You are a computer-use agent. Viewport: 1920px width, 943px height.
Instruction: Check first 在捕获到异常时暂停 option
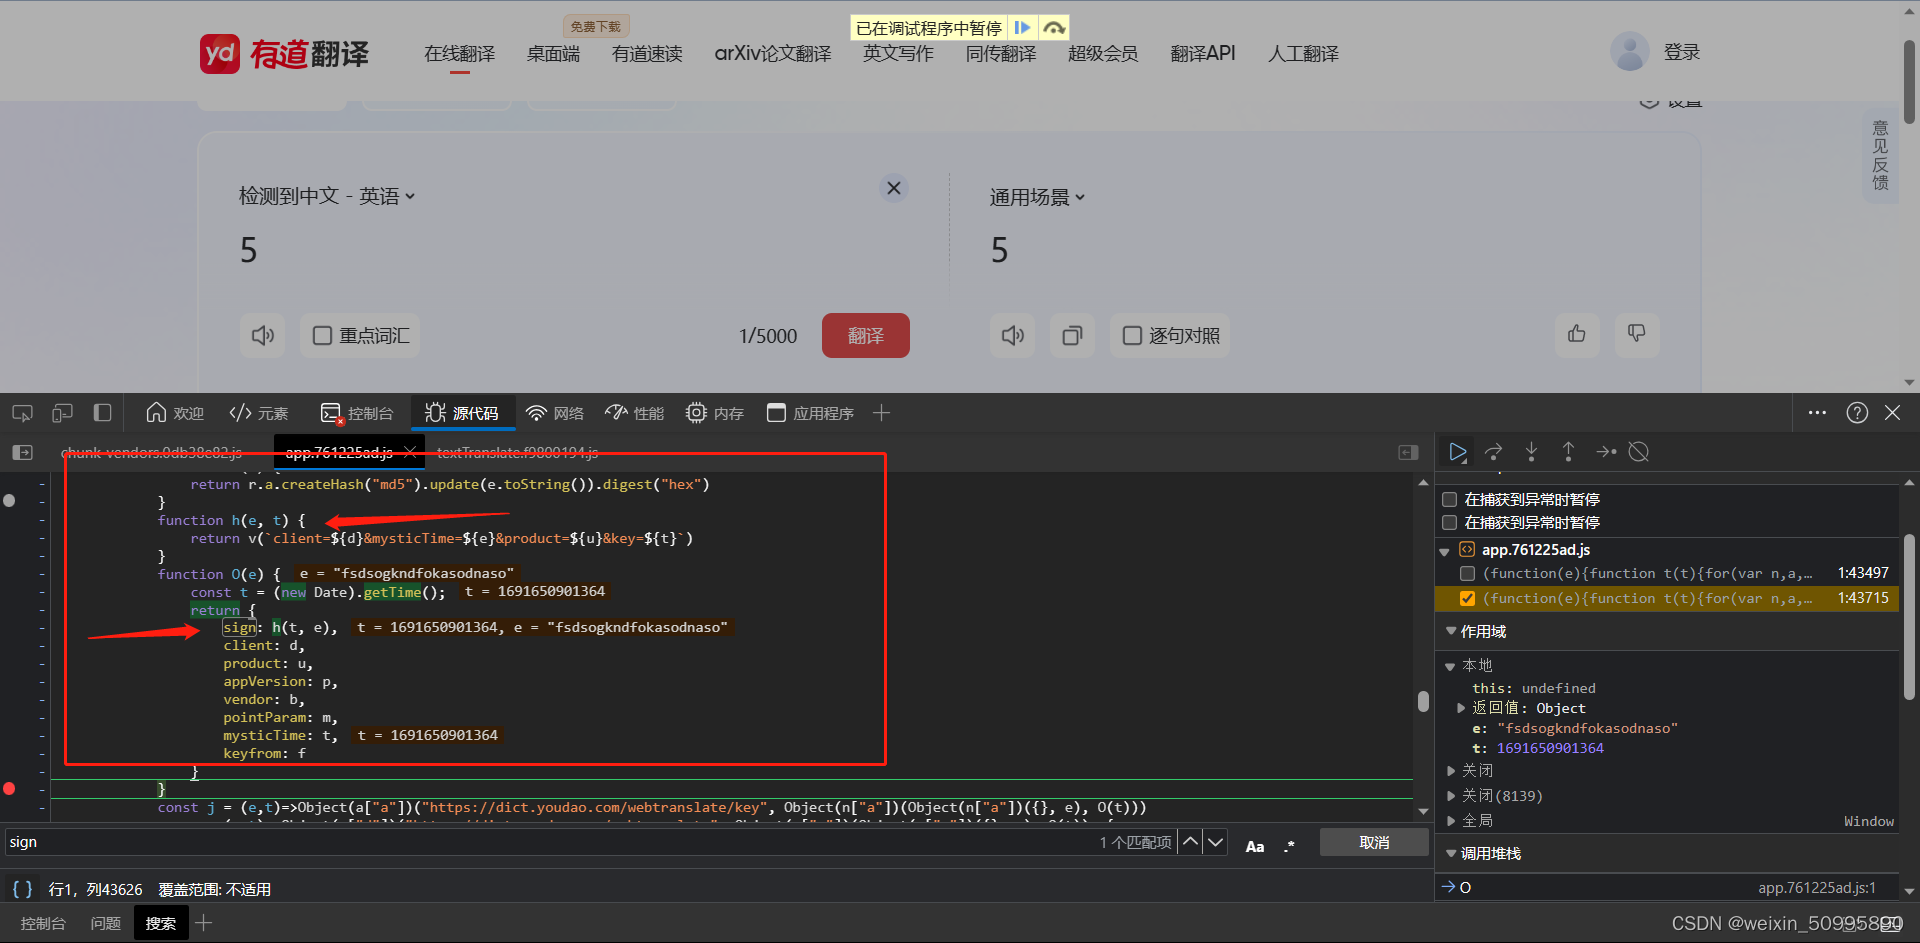pyautogui.click(x=1449, y=499)
